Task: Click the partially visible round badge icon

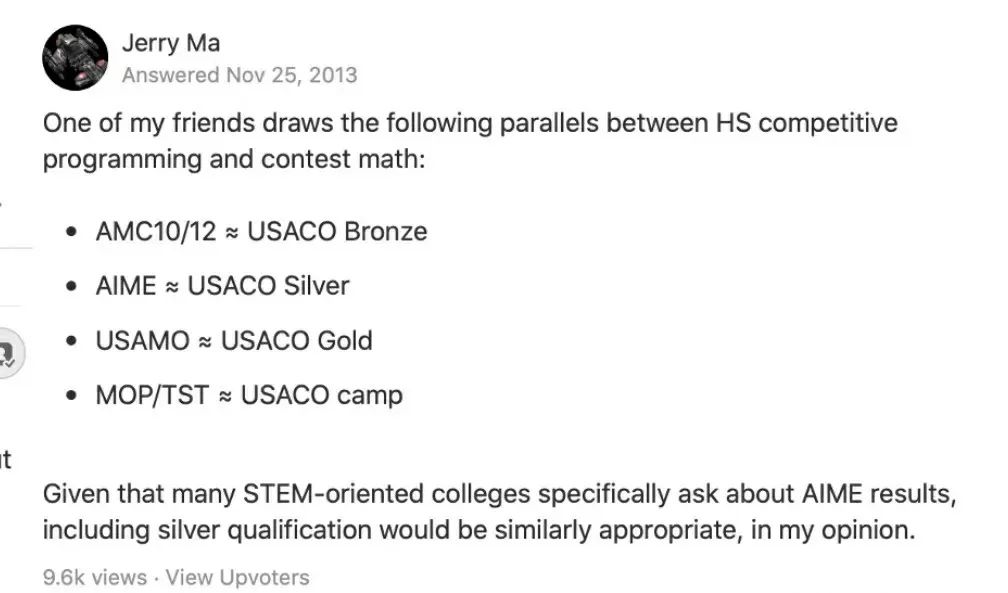Action: tap(11, 353)
